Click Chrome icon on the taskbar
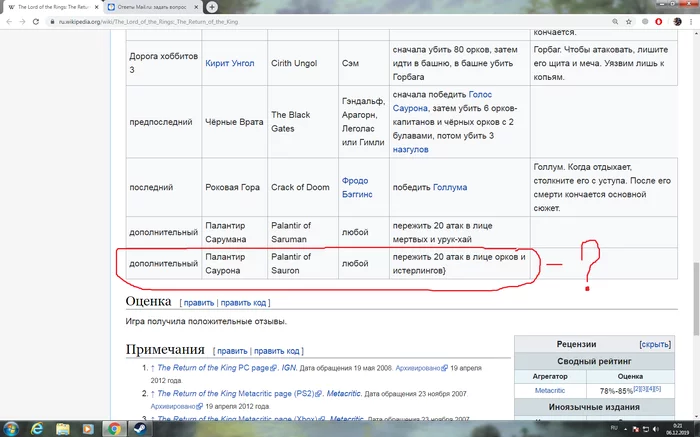 (114, 429)
